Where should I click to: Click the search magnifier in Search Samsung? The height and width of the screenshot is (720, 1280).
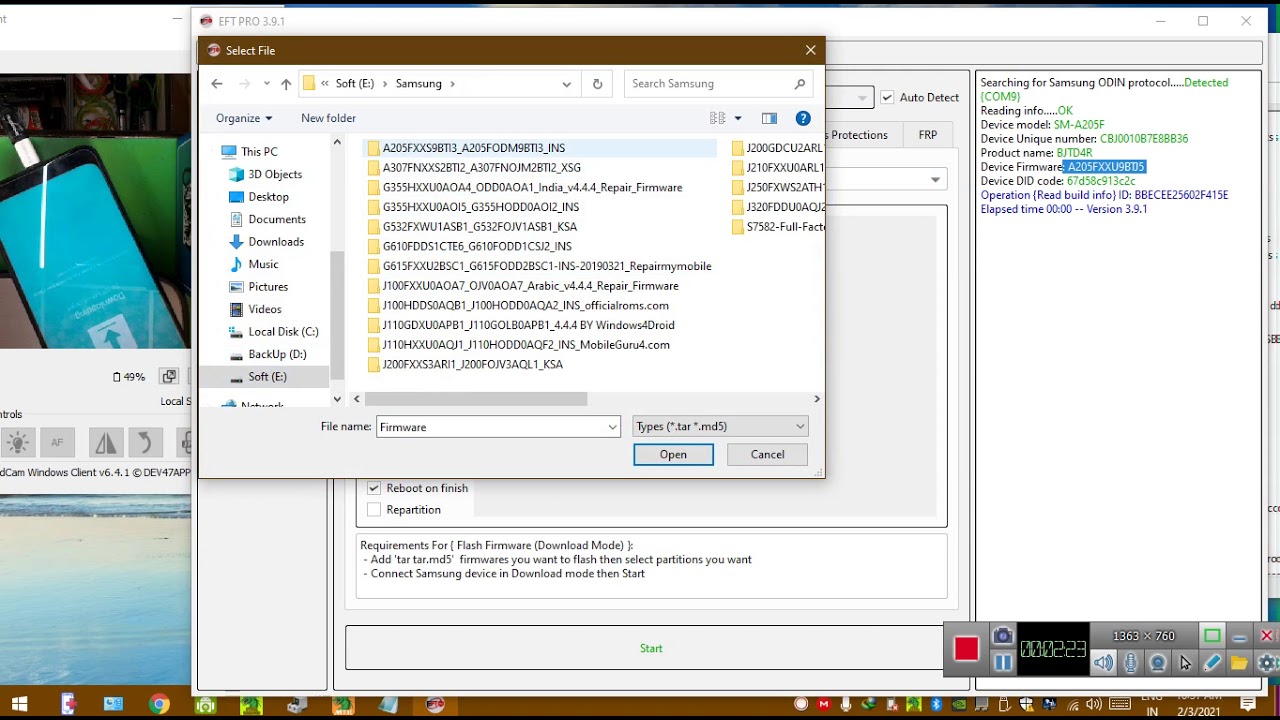coord(800,84)
